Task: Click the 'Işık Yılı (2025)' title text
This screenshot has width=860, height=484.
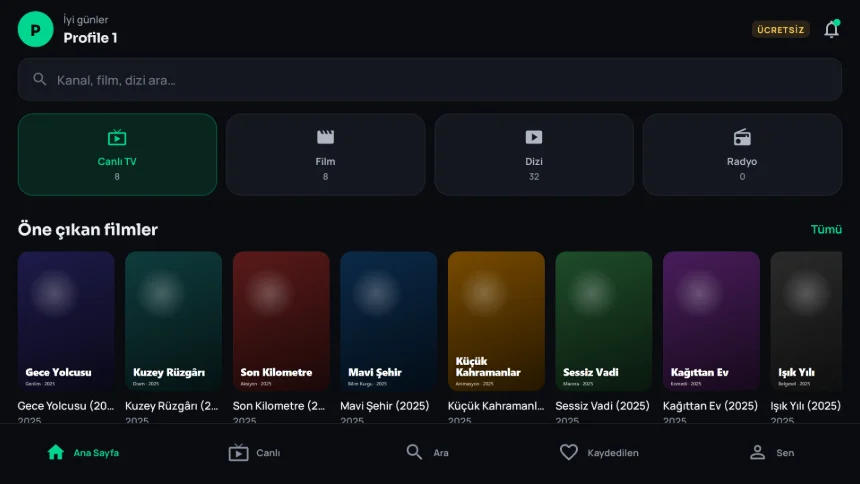Action: point(805,406)
